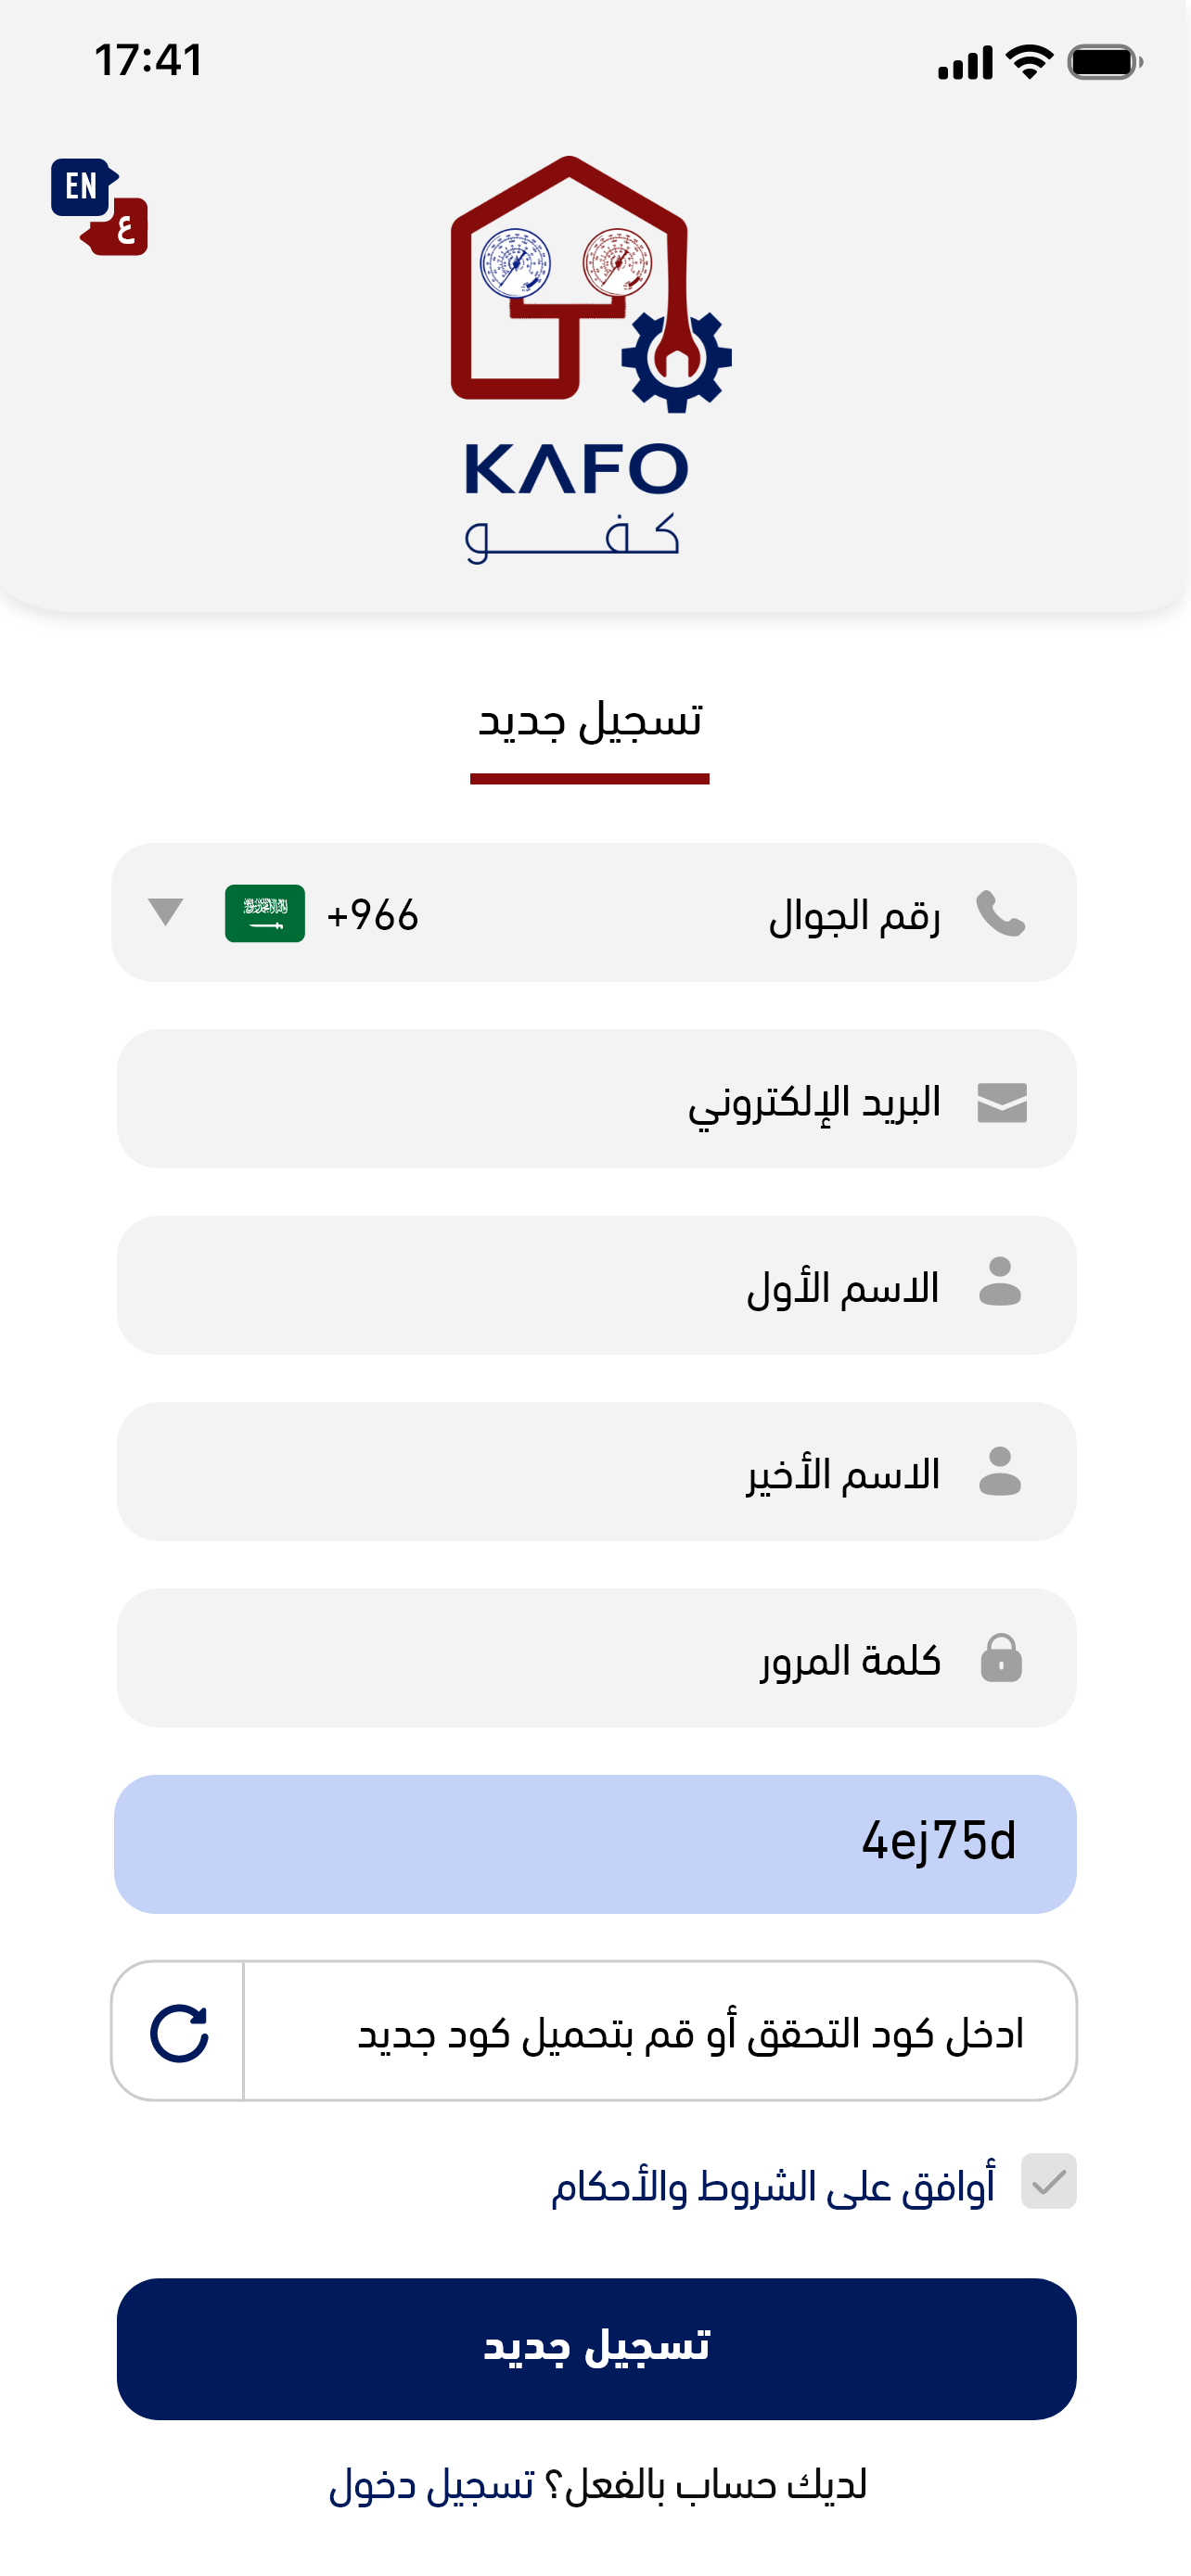
Task: Focus the verification code input field
Action: click(660, 2033)
